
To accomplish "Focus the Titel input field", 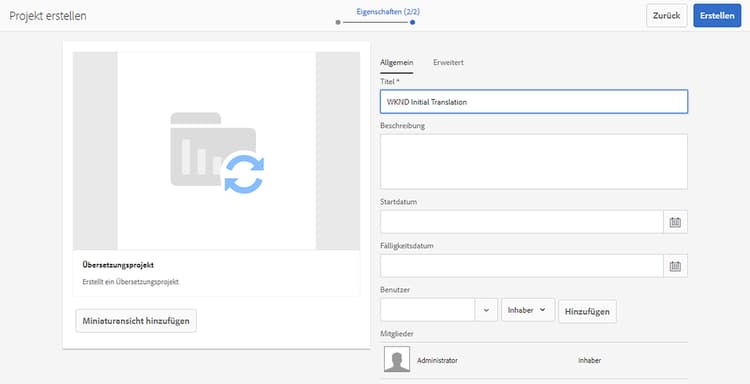I will tap(534, 101).
